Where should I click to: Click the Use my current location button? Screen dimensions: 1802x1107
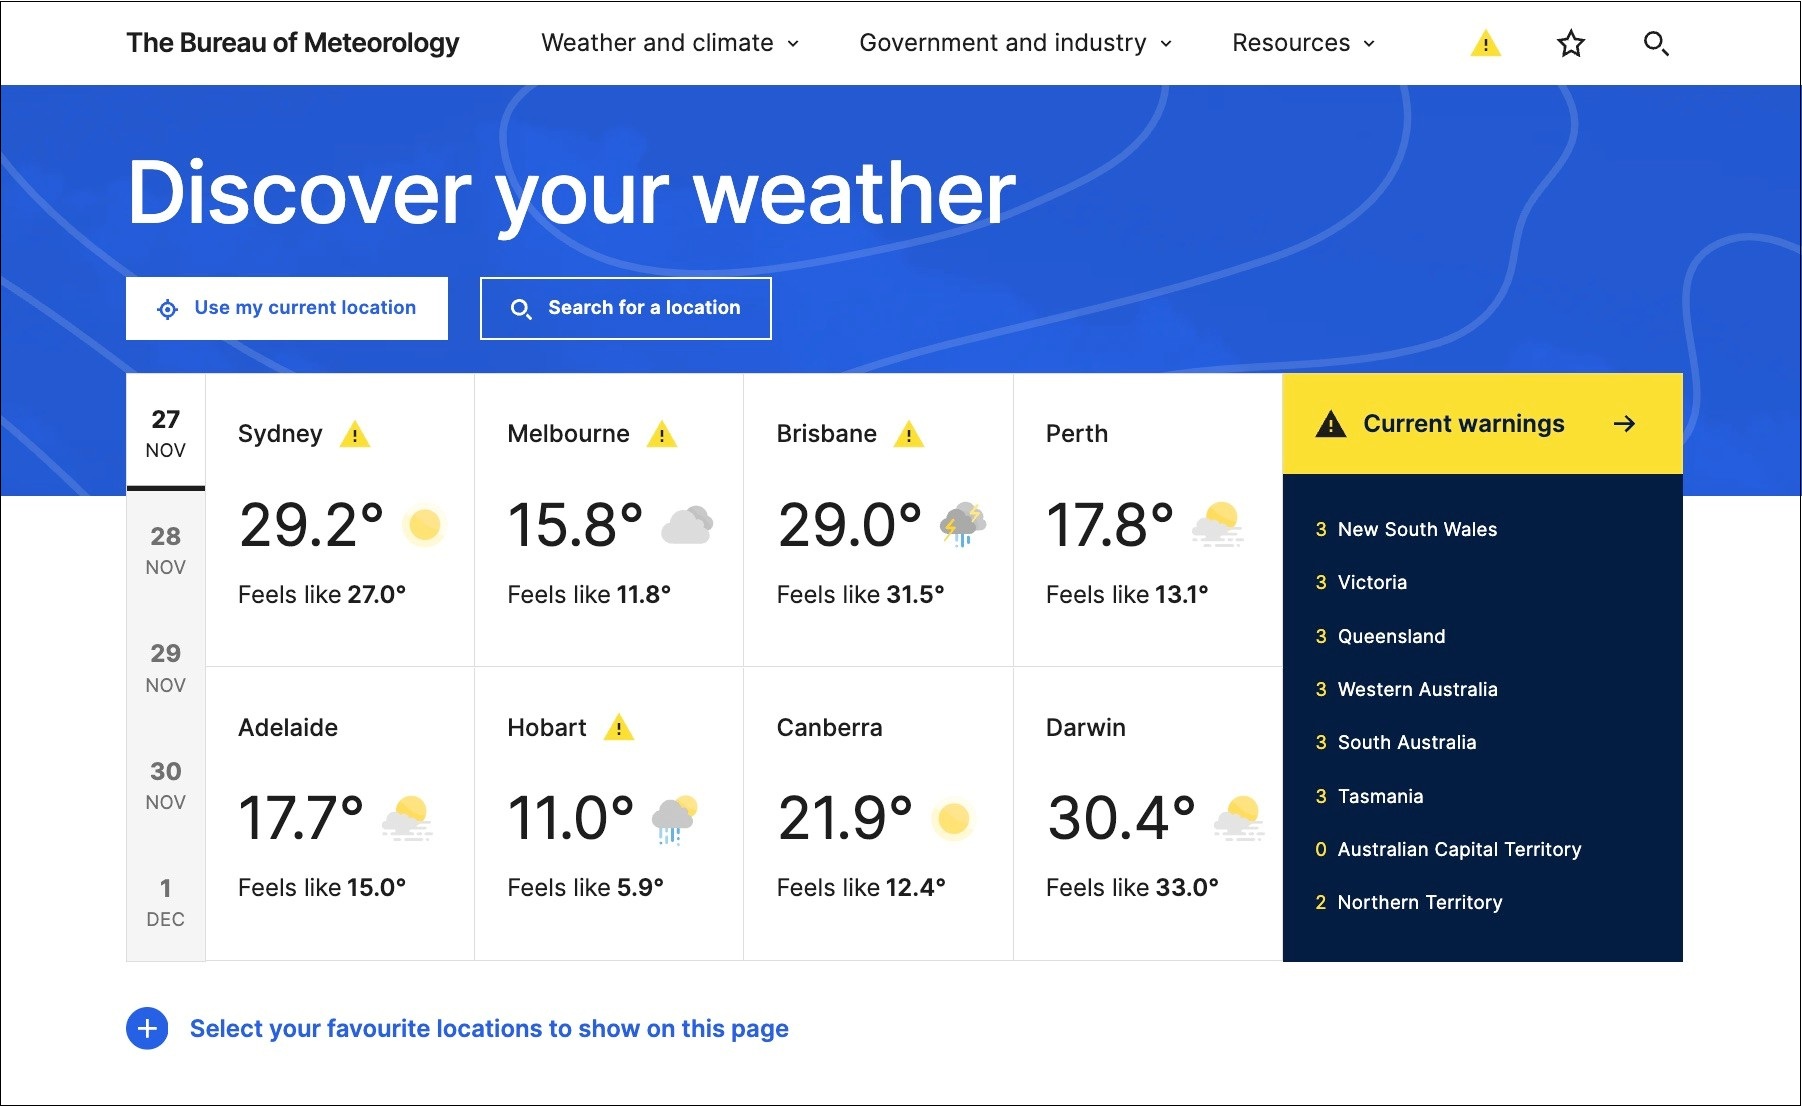coord(287,308)
